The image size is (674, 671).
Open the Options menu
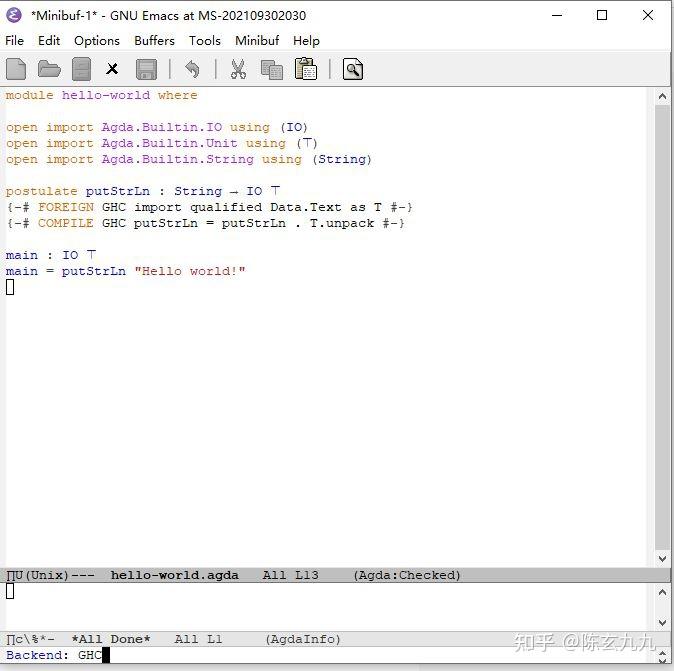pos(97,41)
